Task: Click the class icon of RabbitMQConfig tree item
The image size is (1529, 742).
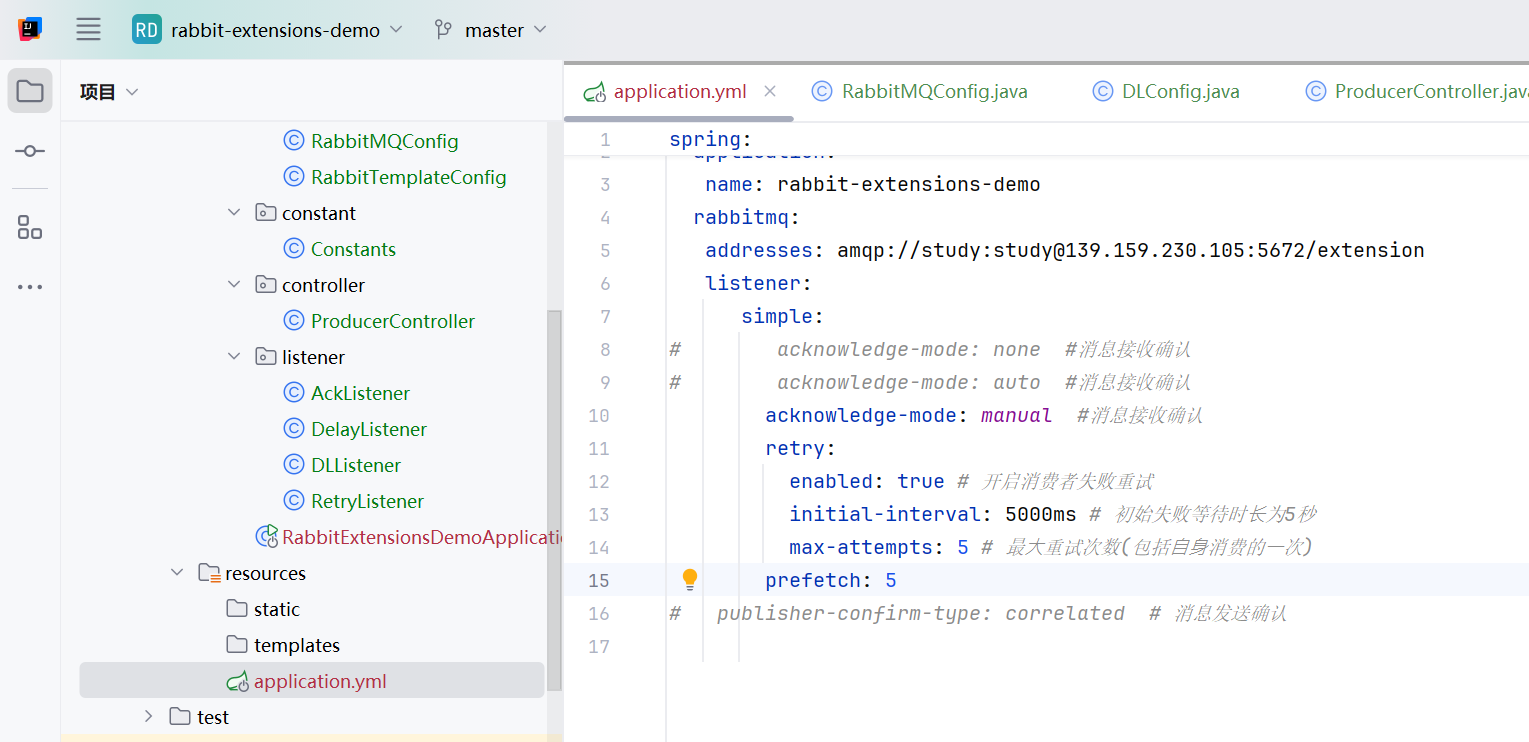Action: coord(294,141)
